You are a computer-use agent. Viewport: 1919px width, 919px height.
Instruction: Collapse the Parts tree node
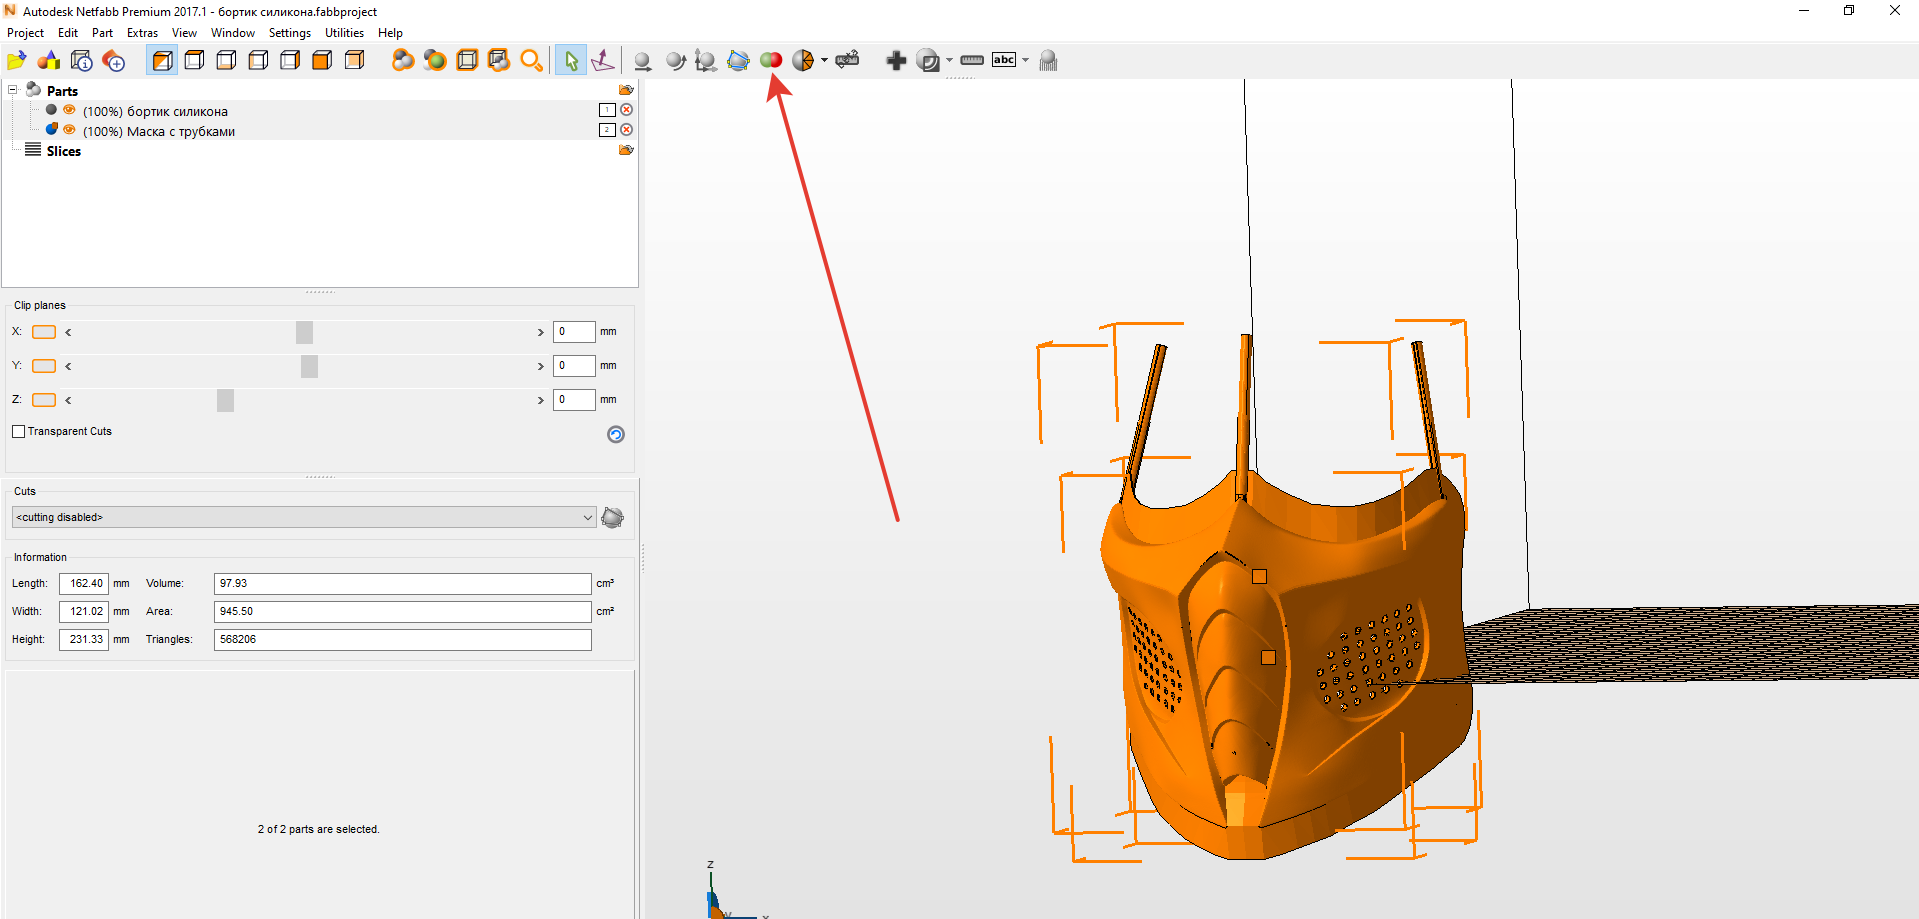tap(13, 89)
